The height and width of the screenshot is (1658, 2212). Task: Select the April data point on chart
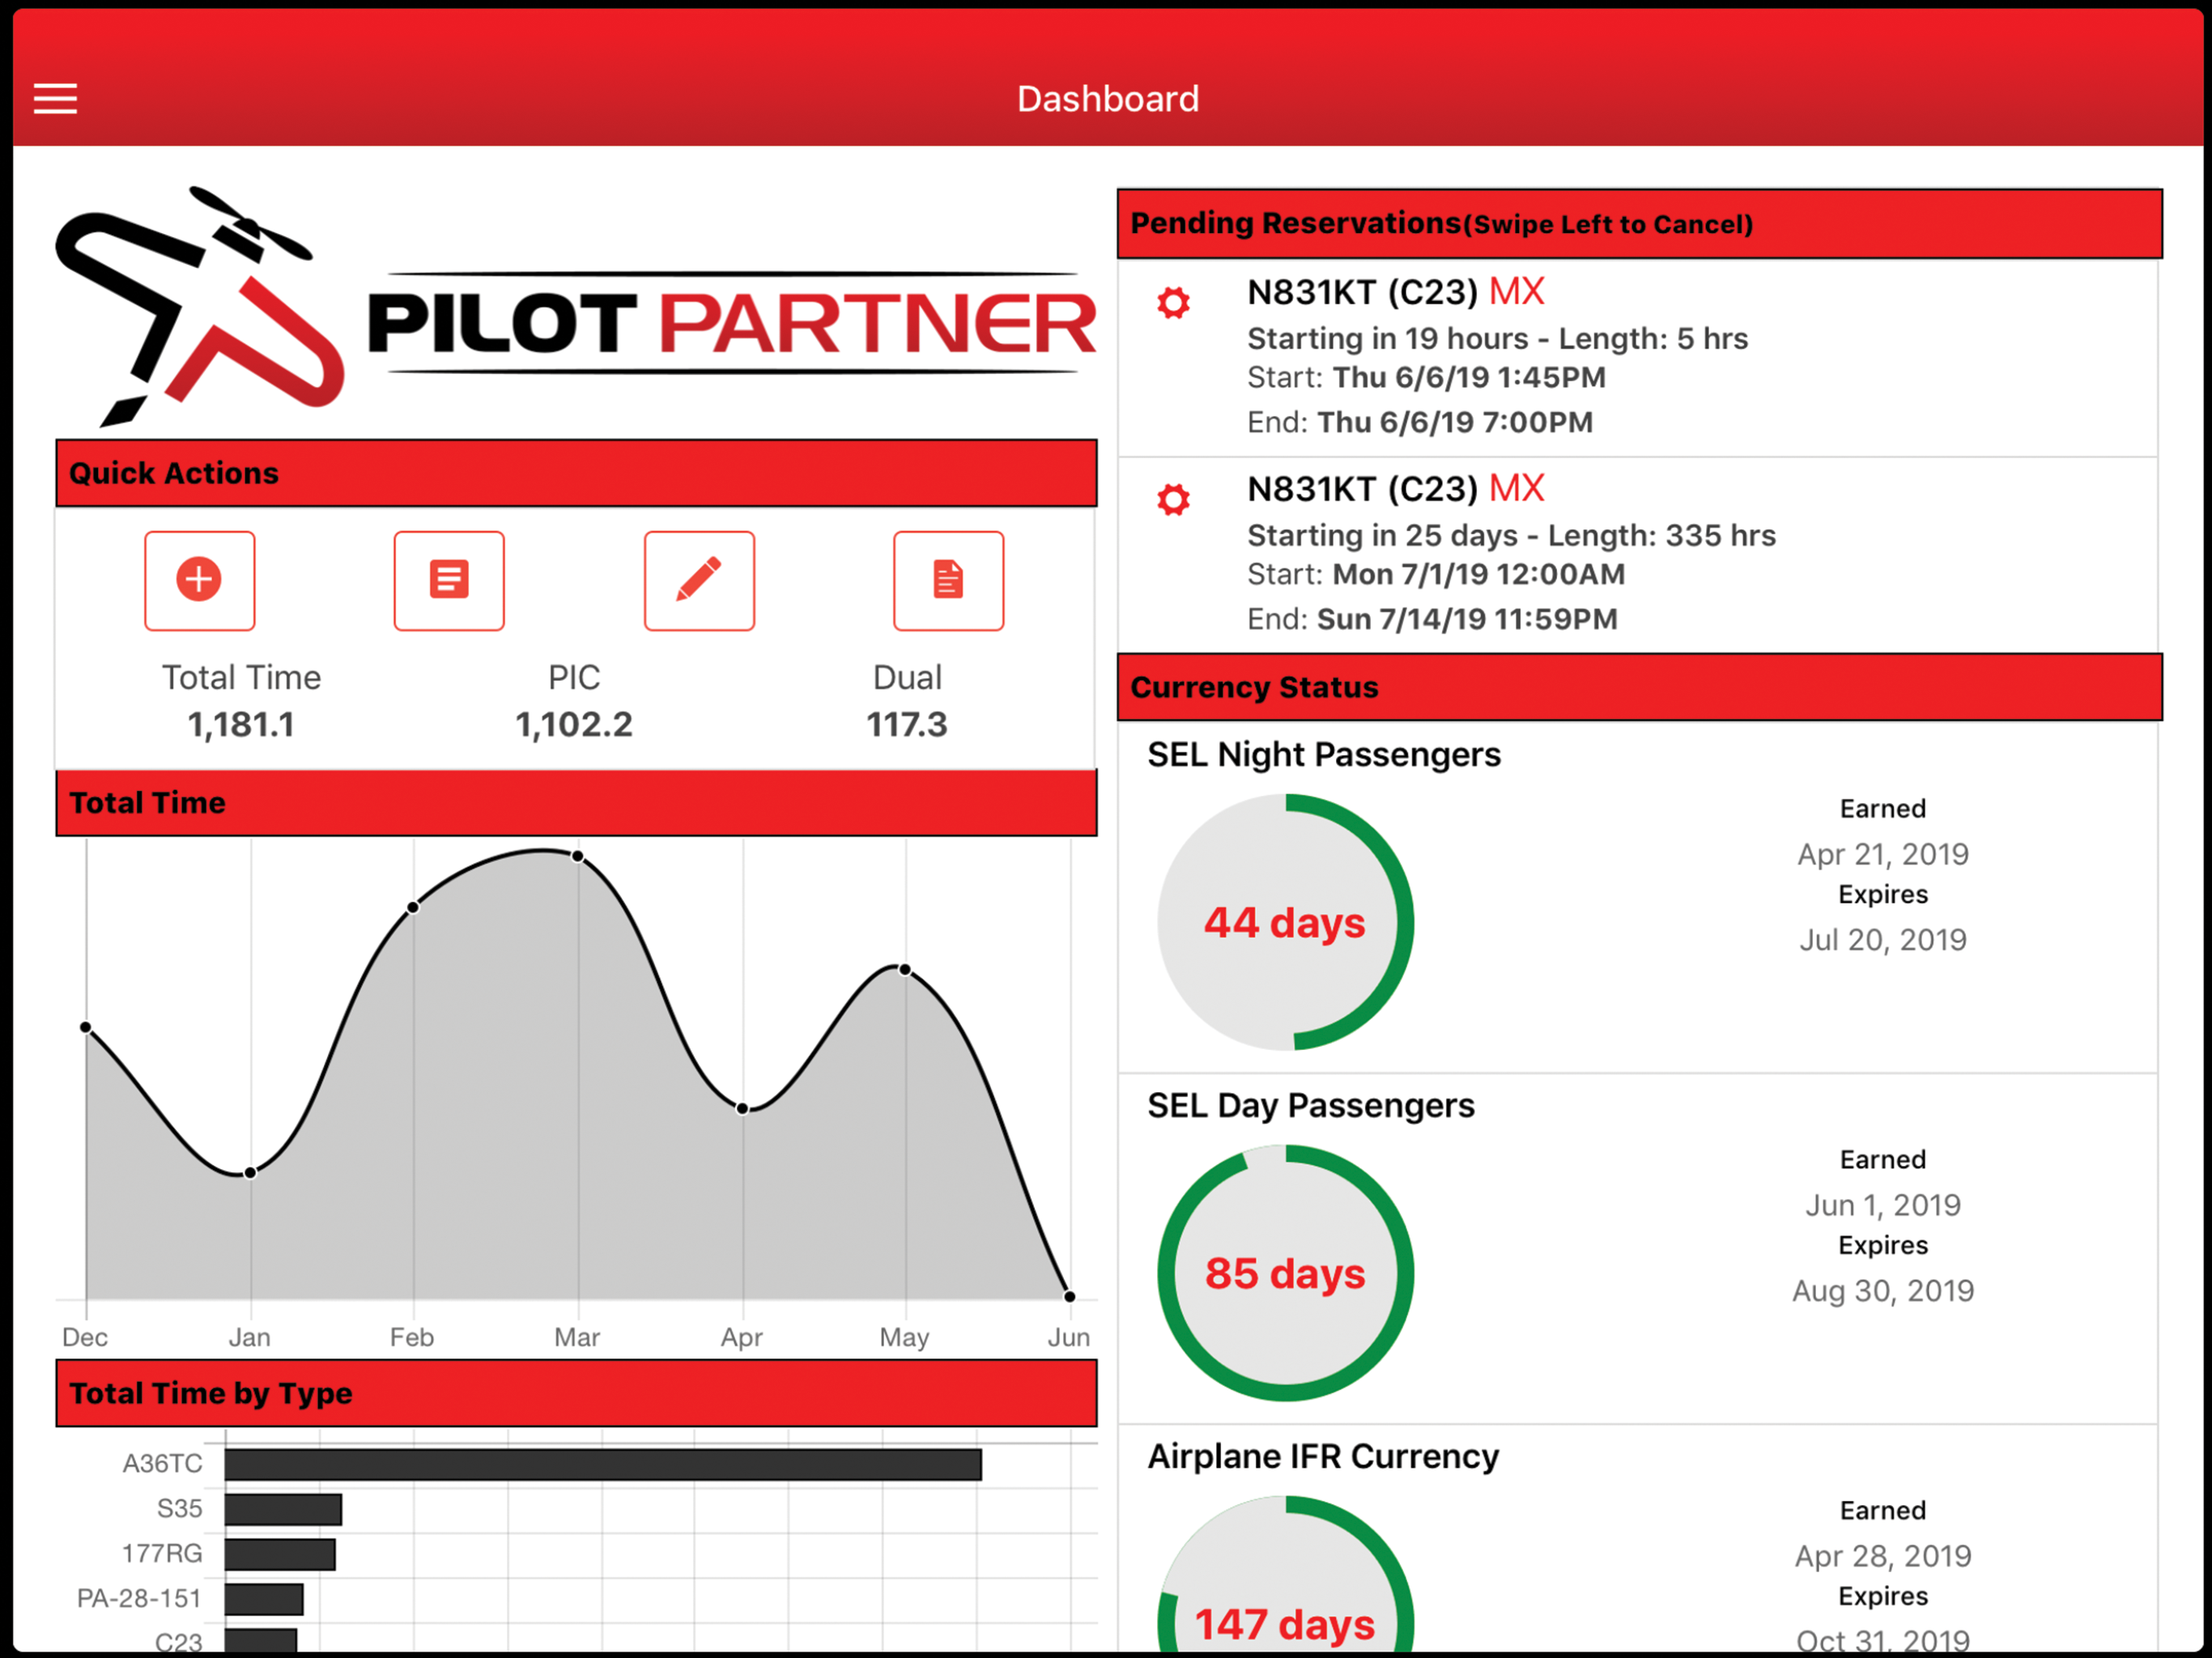[x=742, y=1108]
